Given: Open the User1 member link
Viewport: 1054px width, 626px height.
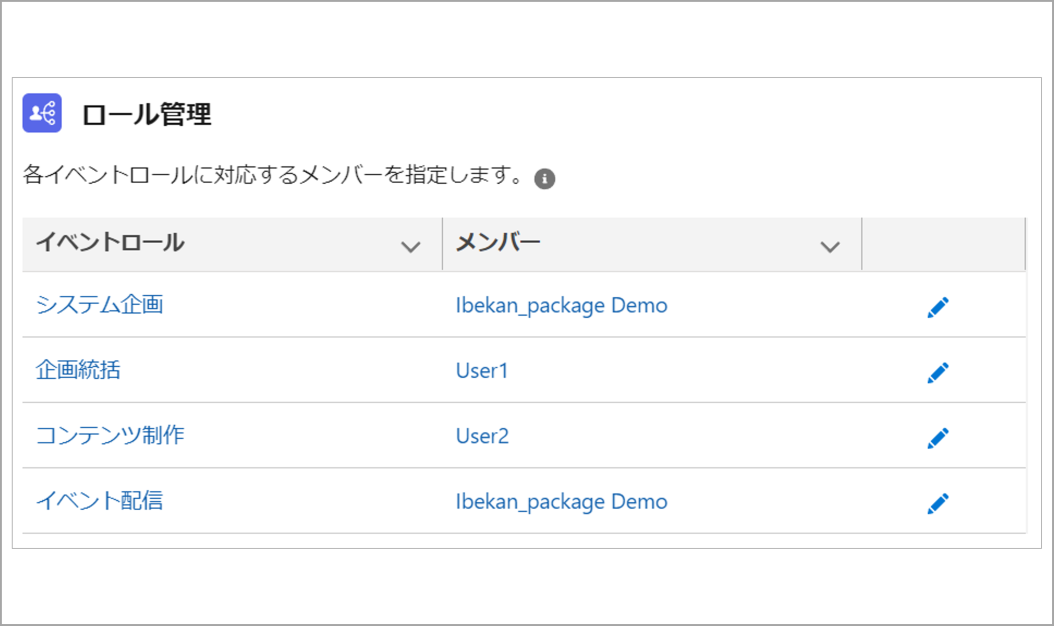Looking at the screenshot, I should tap(482, 370).
